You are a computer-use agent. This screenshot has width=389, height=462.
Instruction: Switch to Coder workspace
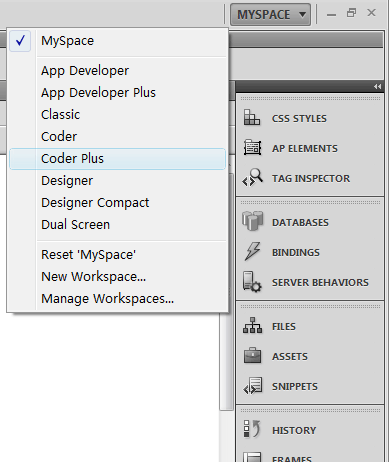click(117, 137)
